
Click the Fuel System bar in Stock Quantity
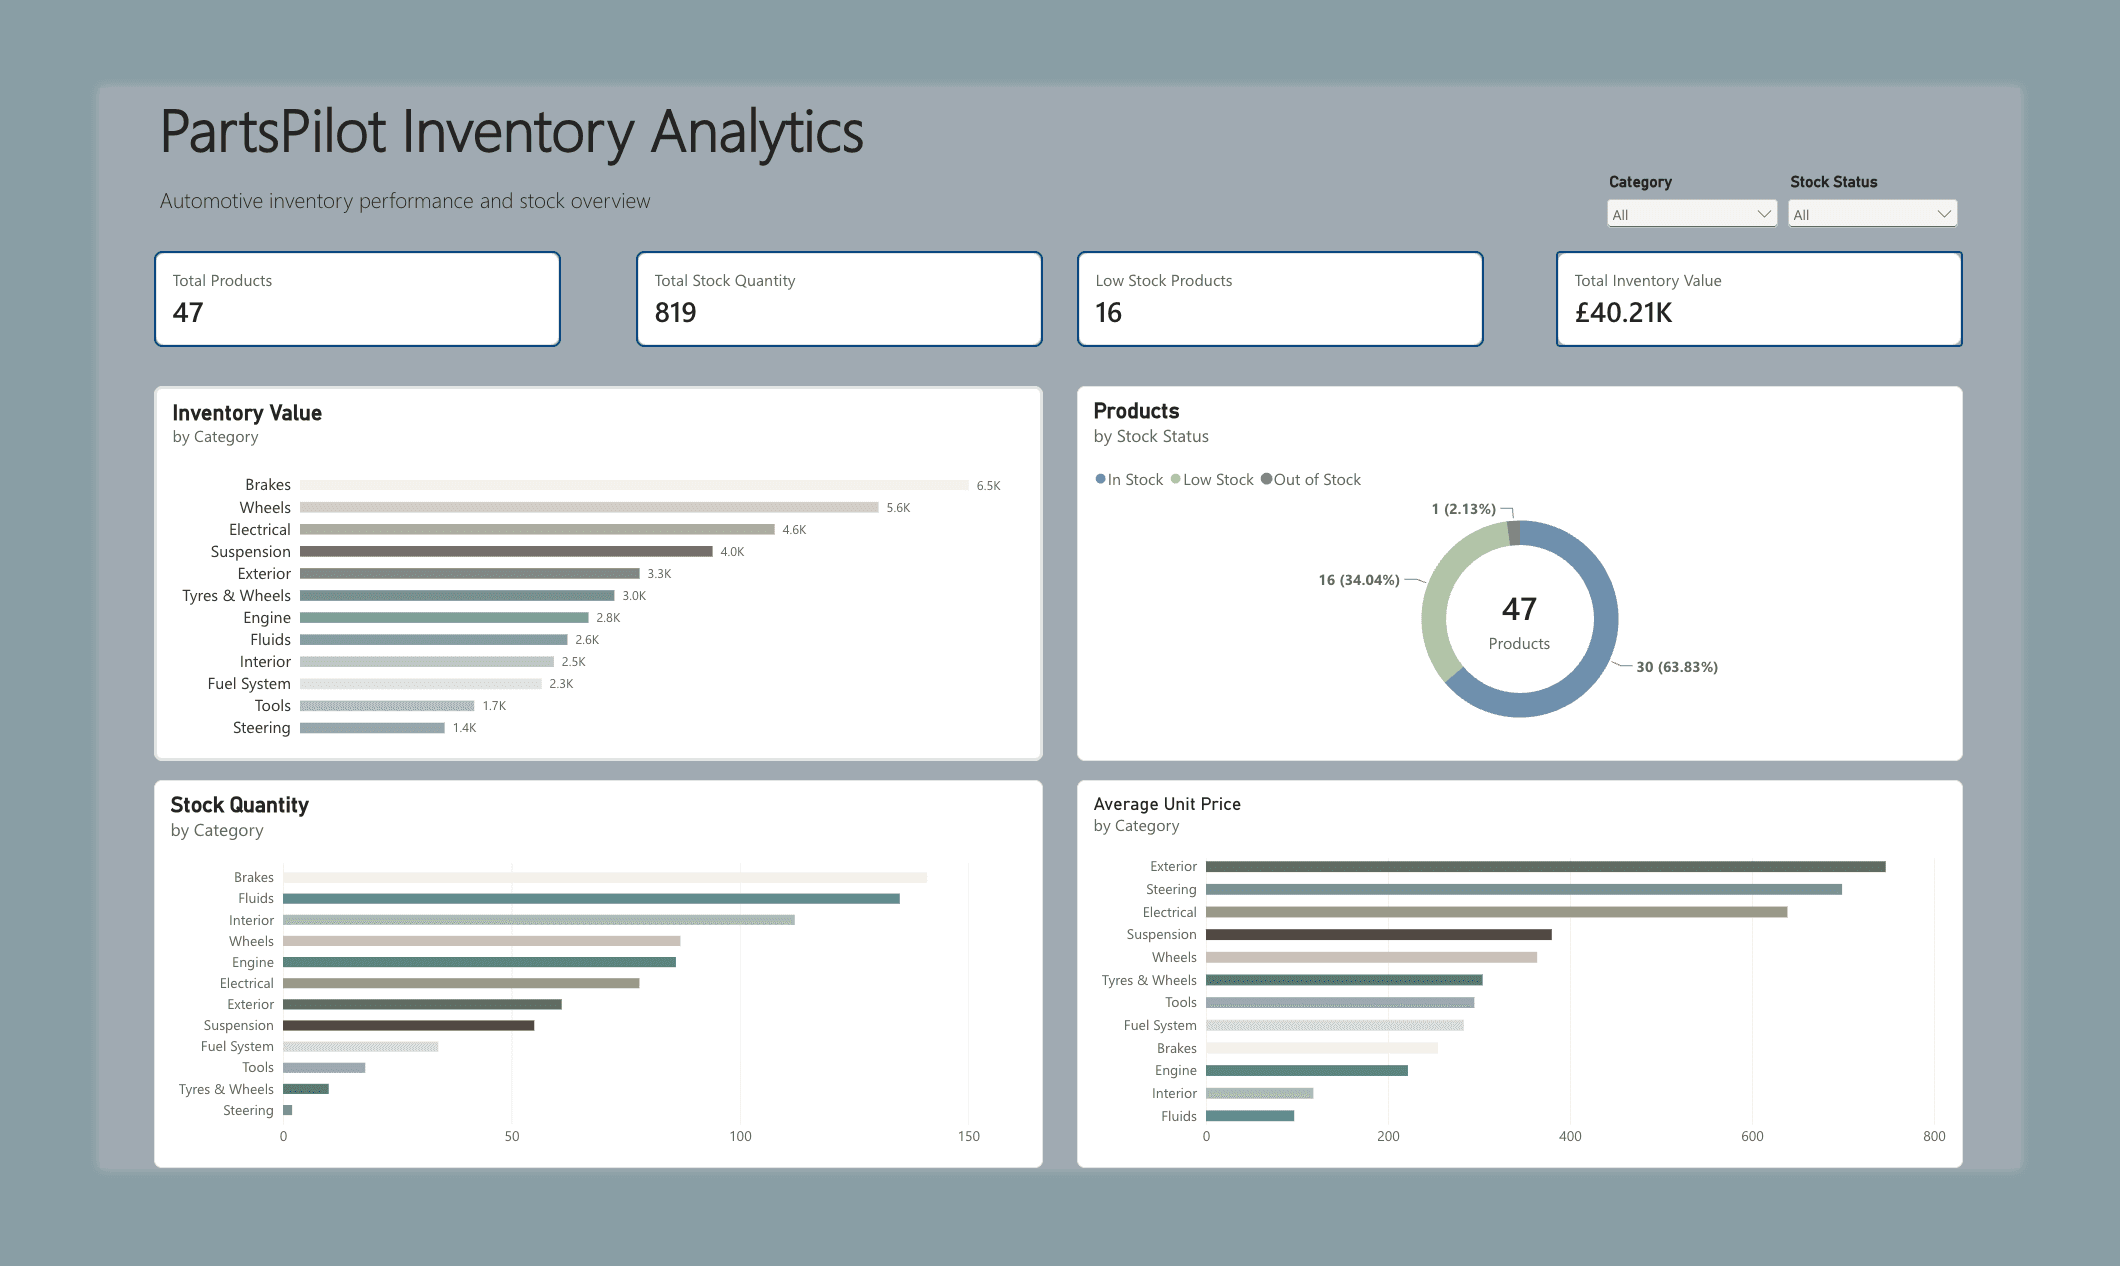[360, 1046]
